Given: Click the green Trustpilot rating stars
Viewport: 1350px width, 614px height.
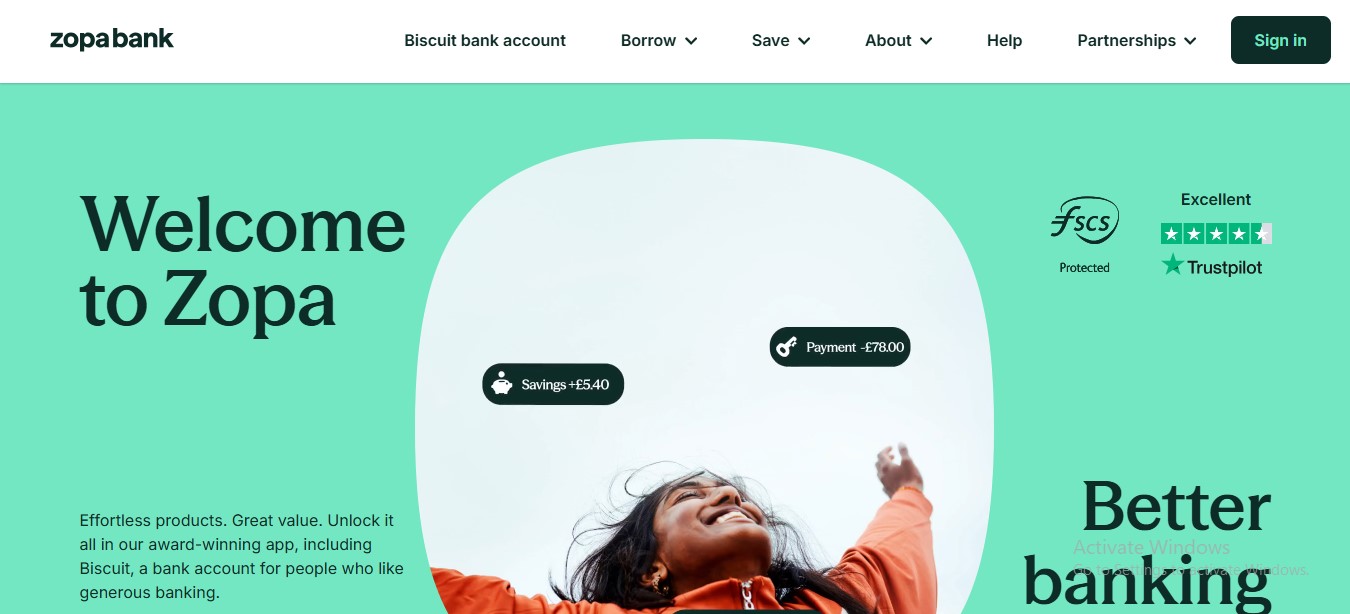Looking at the screenshot, I should 1216,234.
